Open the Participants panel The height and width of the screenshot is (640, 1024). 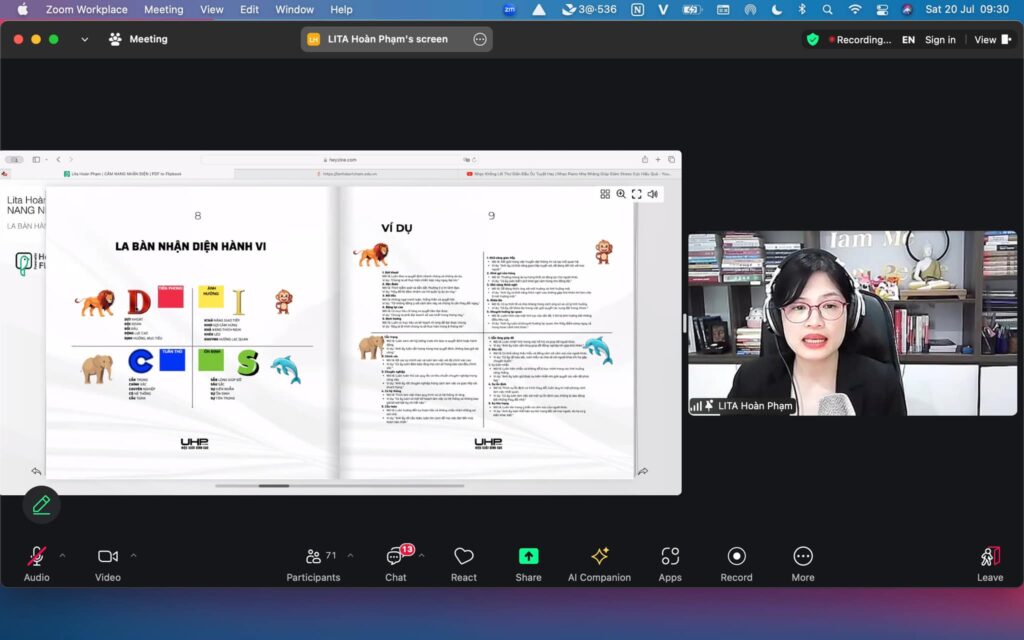[313, 557]
